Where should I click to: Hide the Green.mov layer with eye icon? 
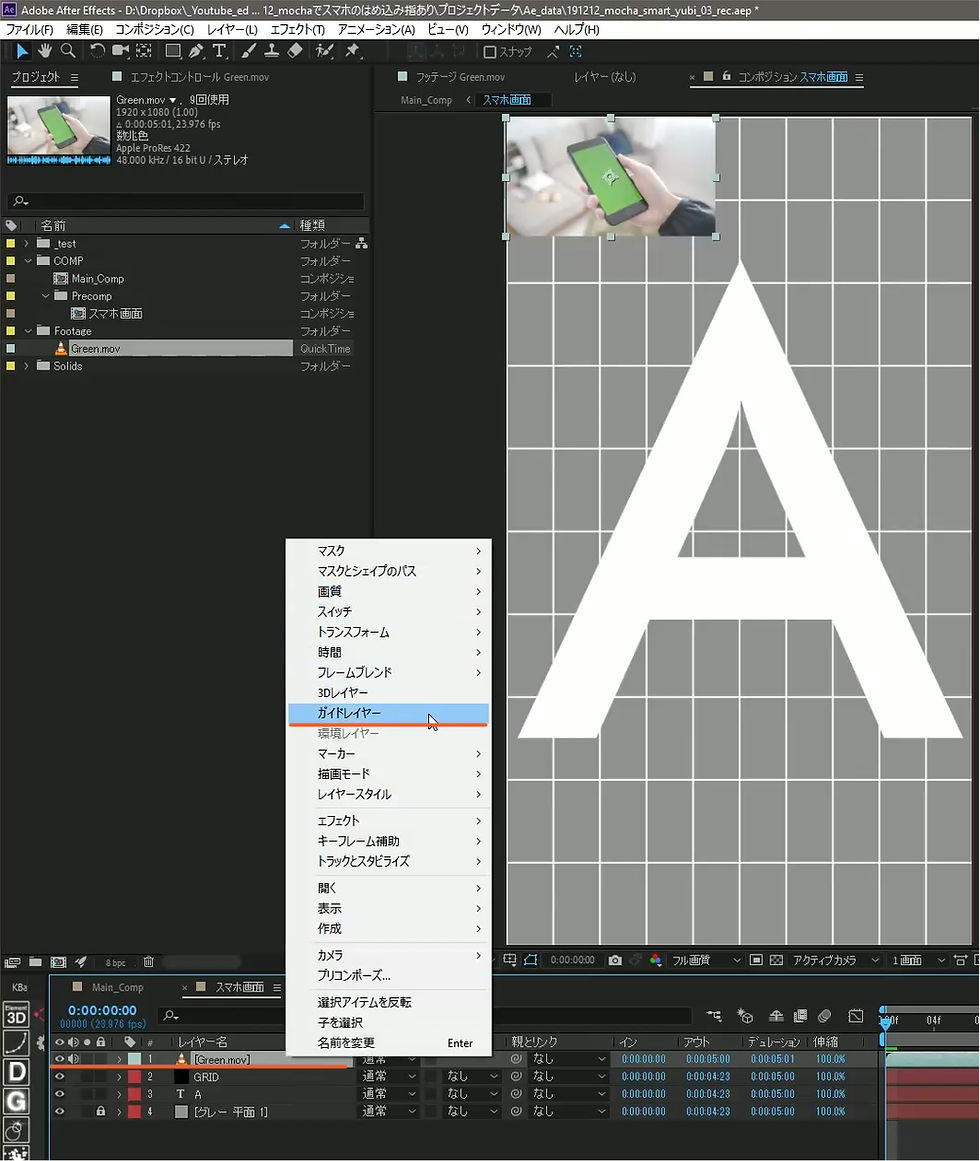pyautogui.click(x=59, y=1059)
